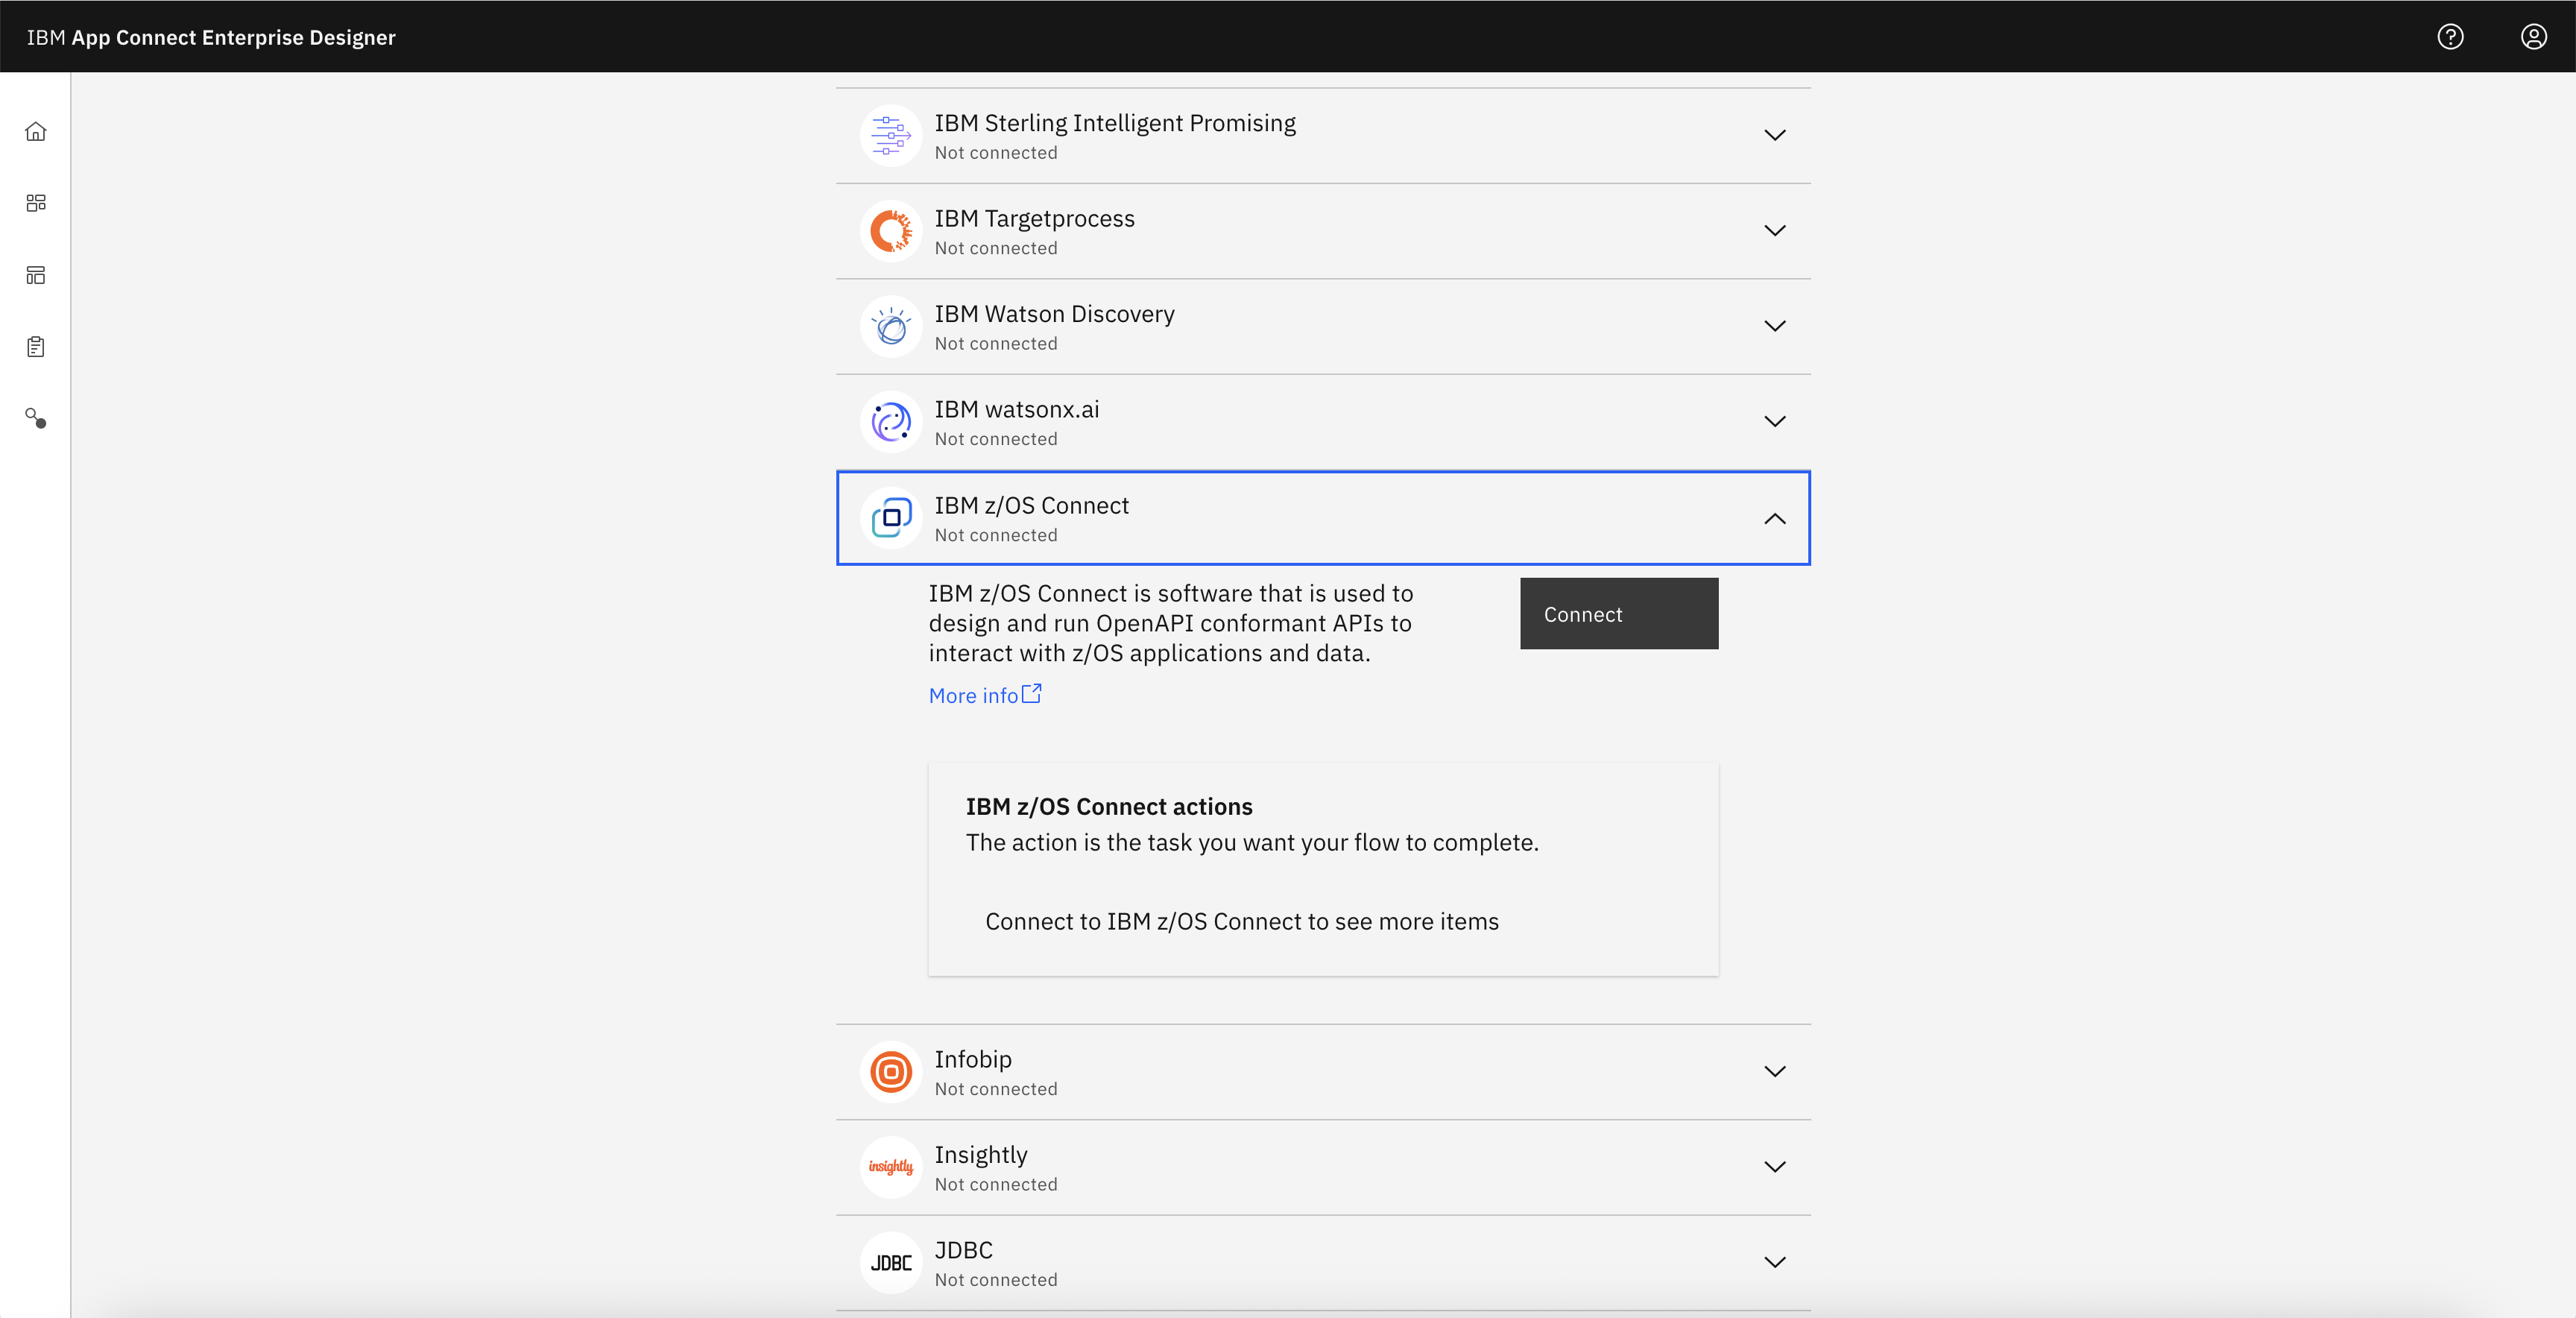
Task: Expand the IBM Sterling Intelligent Promising section
Action: (1775, 136)
